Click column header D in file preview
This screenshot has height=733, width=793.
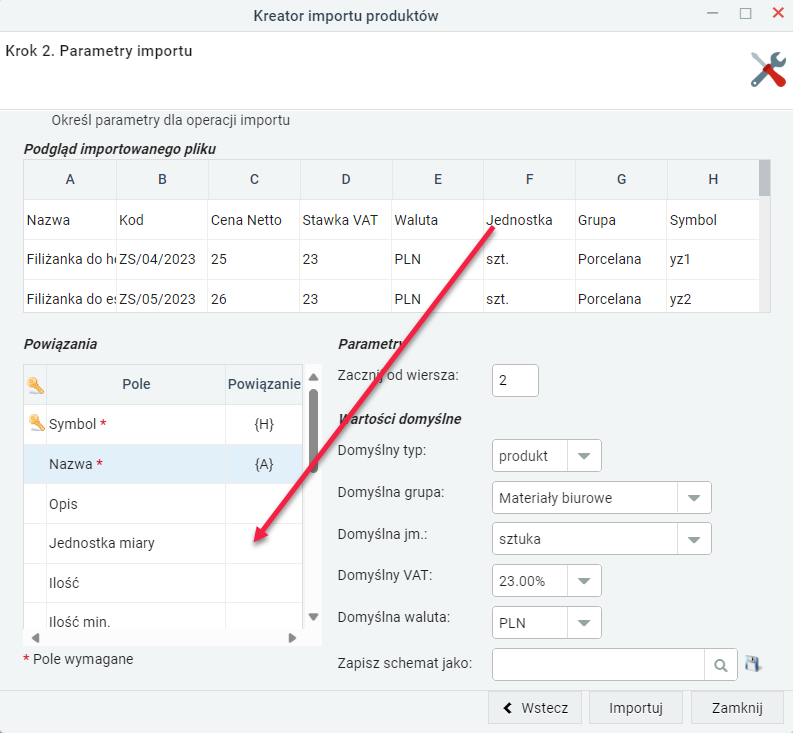[346, 179]
